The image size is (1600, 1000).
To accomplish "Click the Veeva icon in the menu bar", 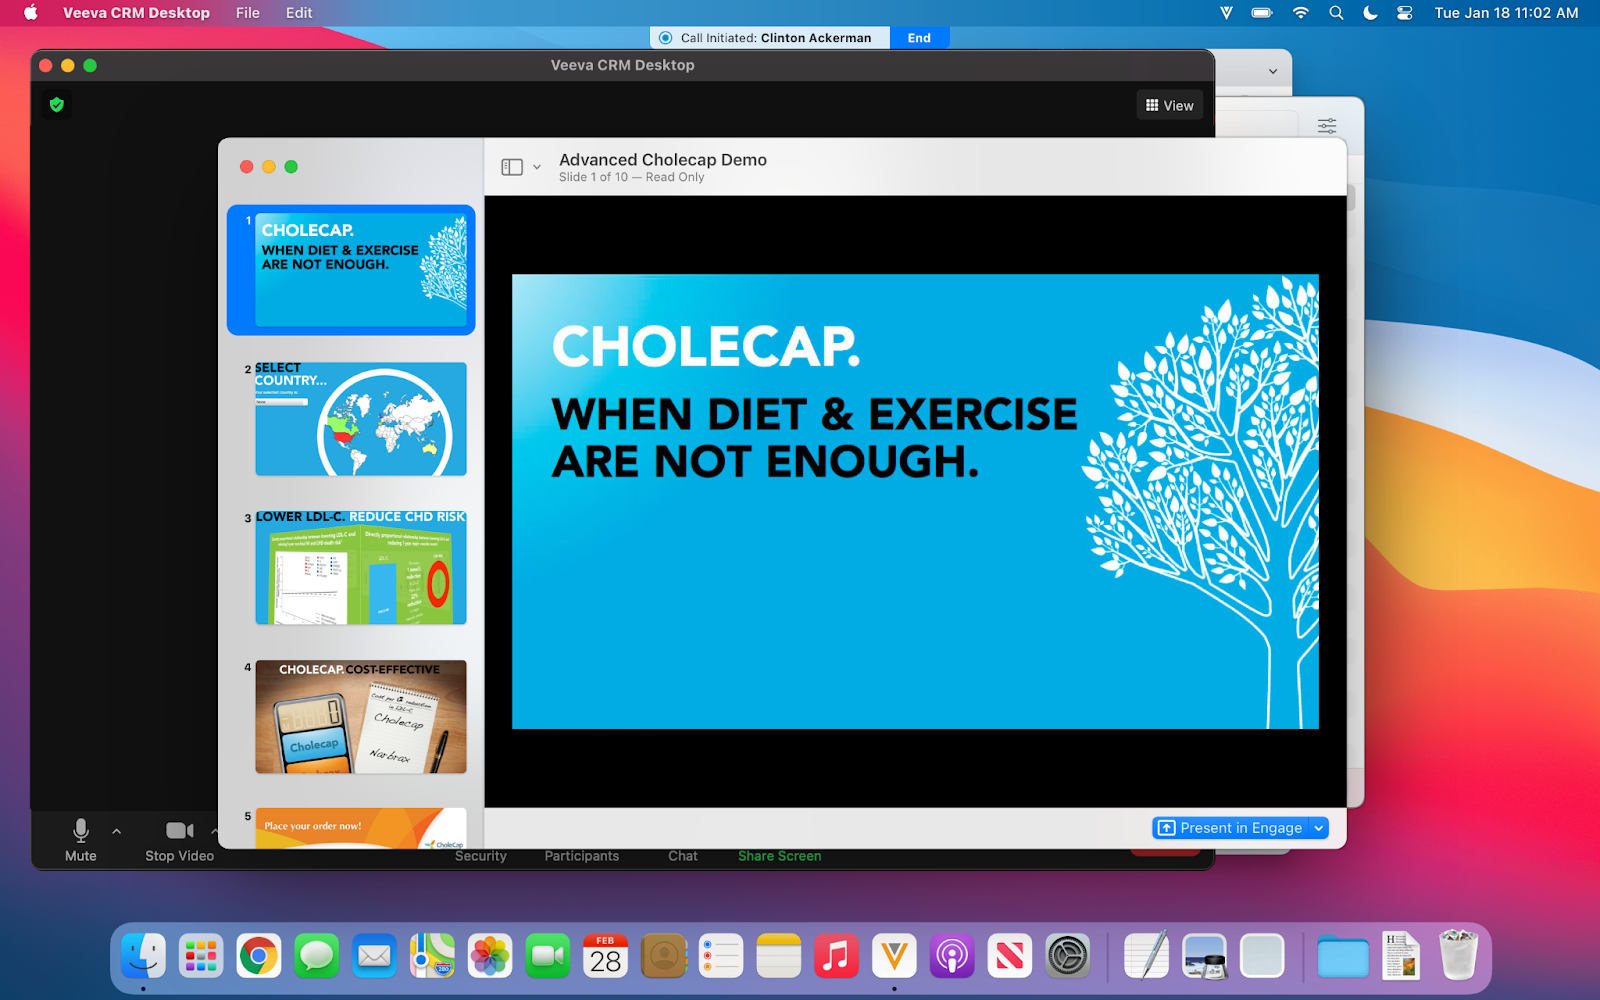I will [x=1226, y=13].
